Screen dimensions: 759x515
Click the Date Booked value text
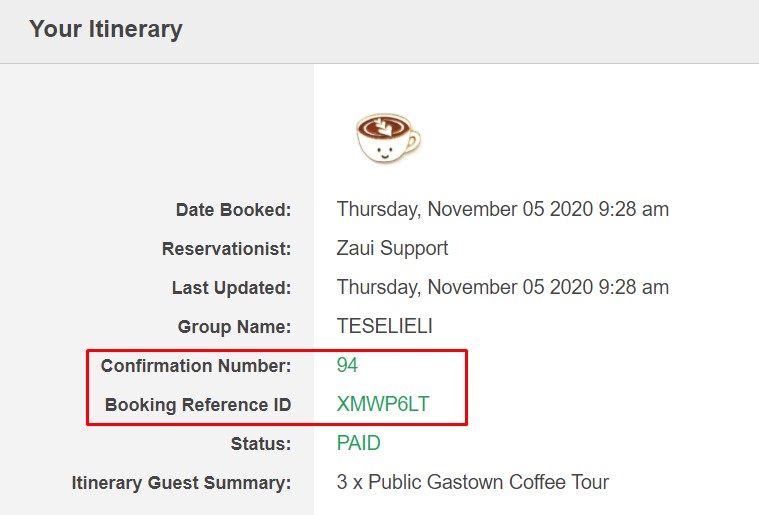pos(502,210)
